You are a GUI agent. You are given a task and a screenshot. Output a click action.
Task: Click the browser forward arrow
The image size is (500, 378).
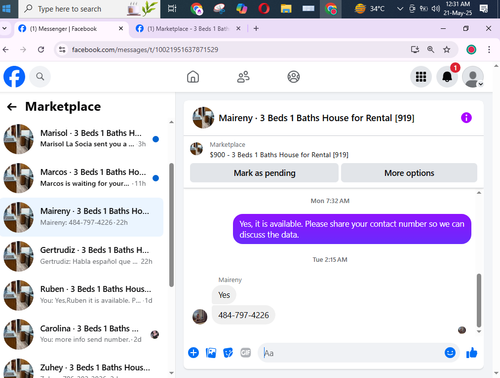[23, 50]
